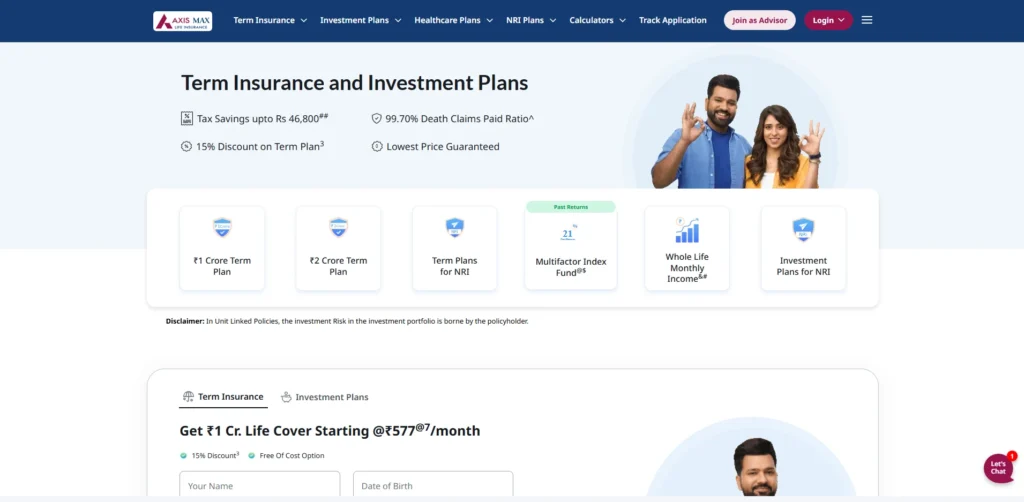Viewport: 1024px width, 502px height.
Task: Open the Whole Life Monthly Income card
Action: pyautogui.click(x=687, y=248)
